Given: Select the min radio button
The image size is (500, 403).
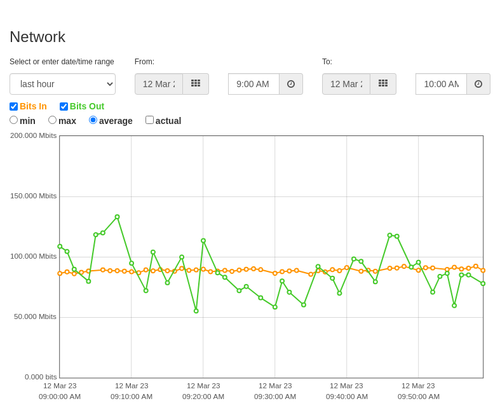Looking at the screenshot, I should [x=14, y=120].
